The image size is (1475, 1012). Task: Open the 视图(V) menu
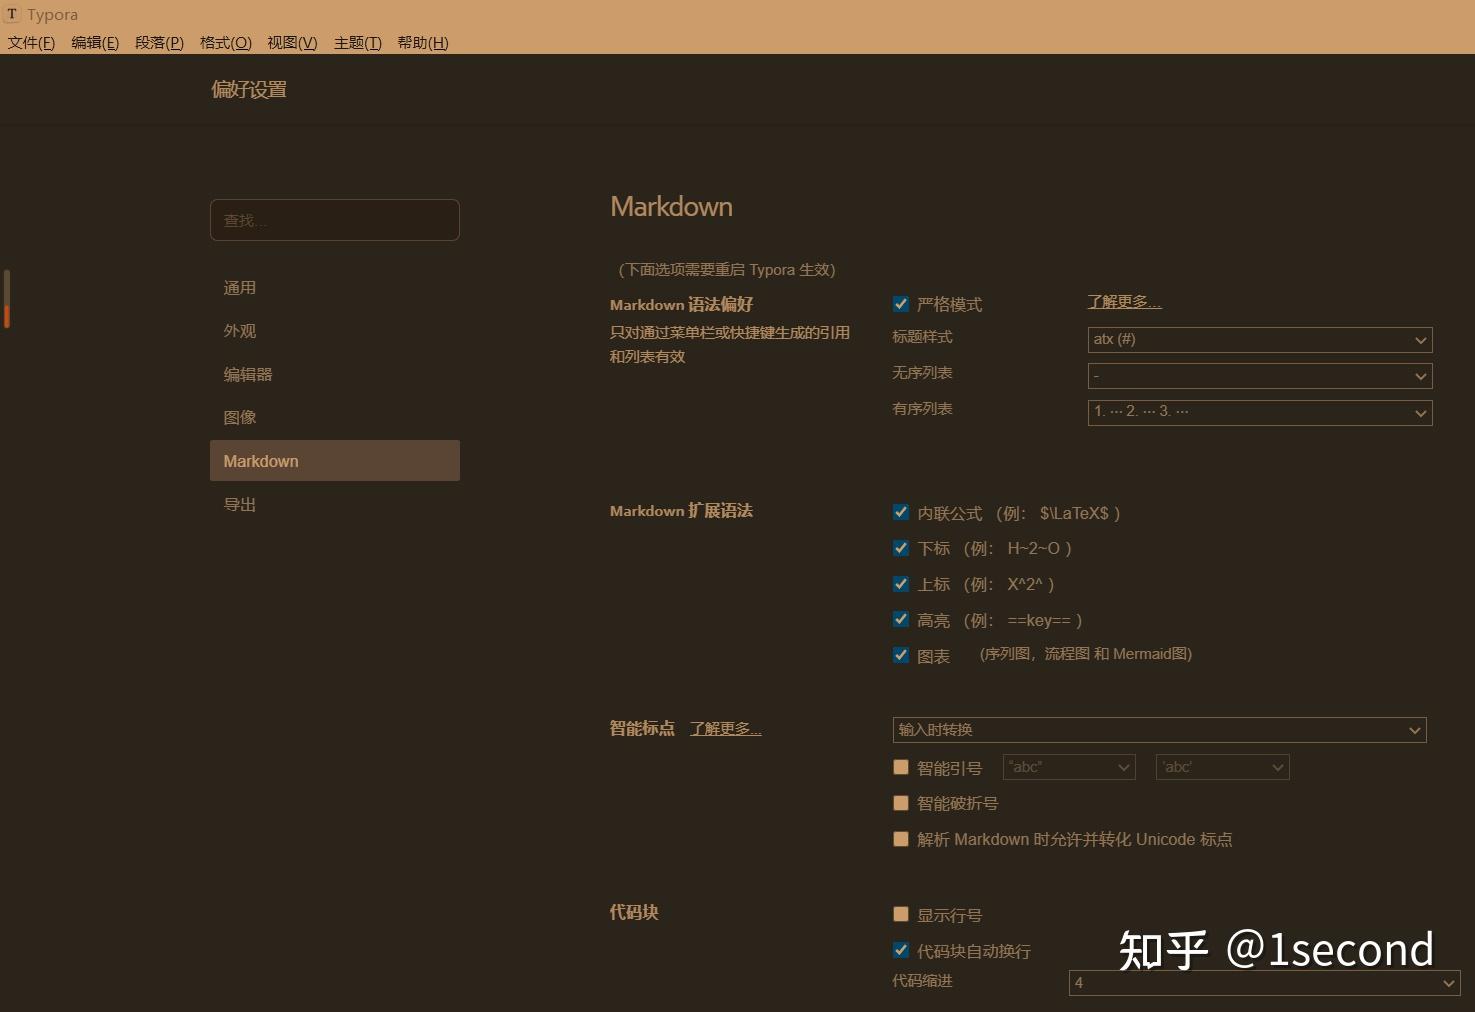pyautogui.click(x=291, y=43)
